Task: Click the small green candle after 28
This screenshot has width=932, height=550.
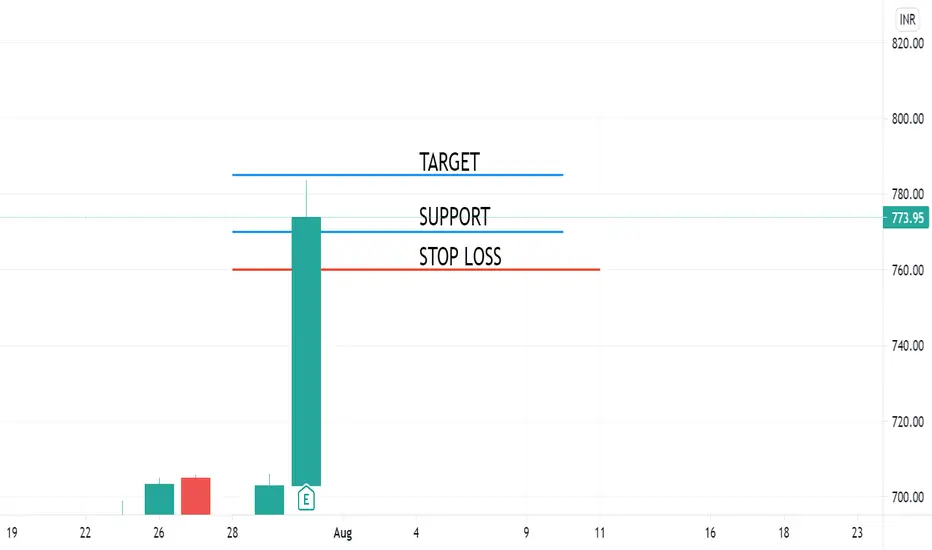Action: [x=269, y=499]
